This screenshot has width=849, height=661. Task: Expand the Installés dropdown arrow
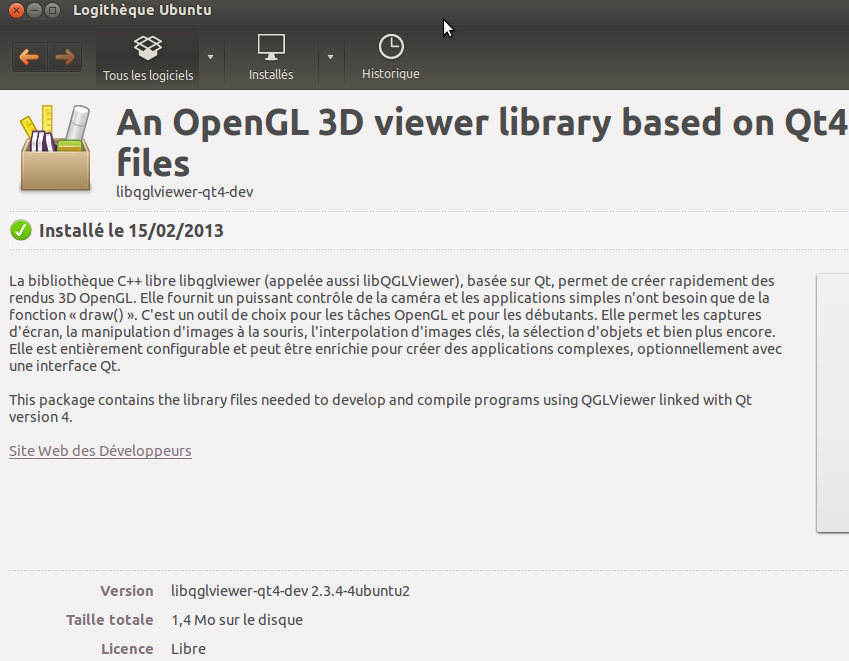click(x=330, y=57)
